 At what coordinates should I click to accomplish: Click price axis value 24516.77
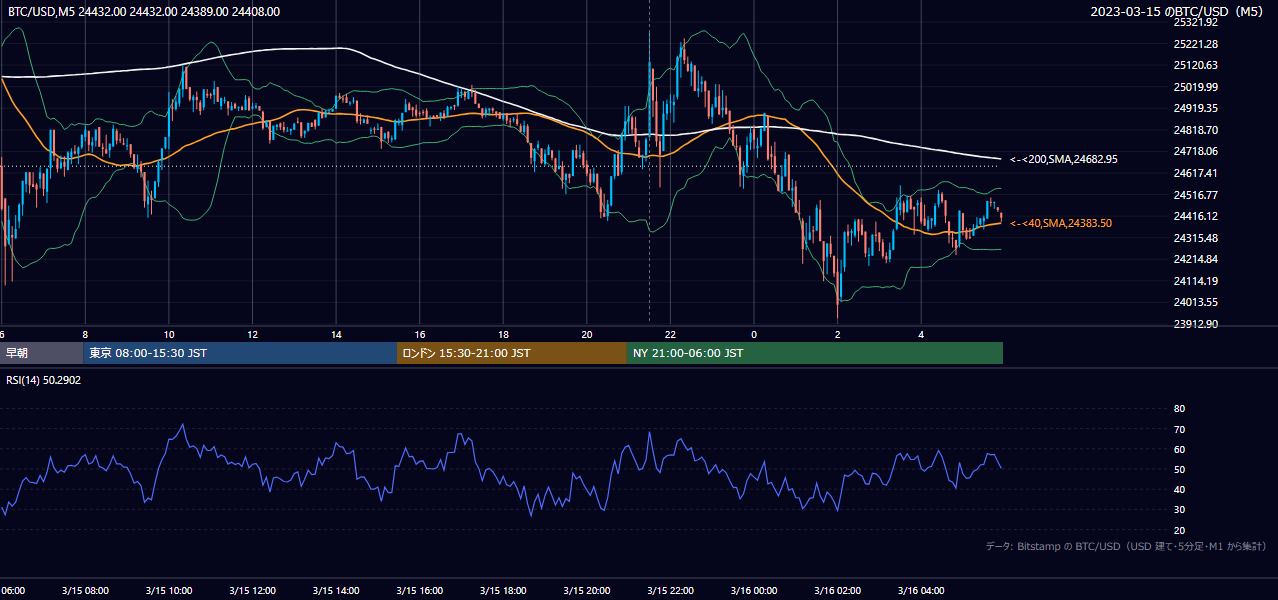tap(1195, 194)
